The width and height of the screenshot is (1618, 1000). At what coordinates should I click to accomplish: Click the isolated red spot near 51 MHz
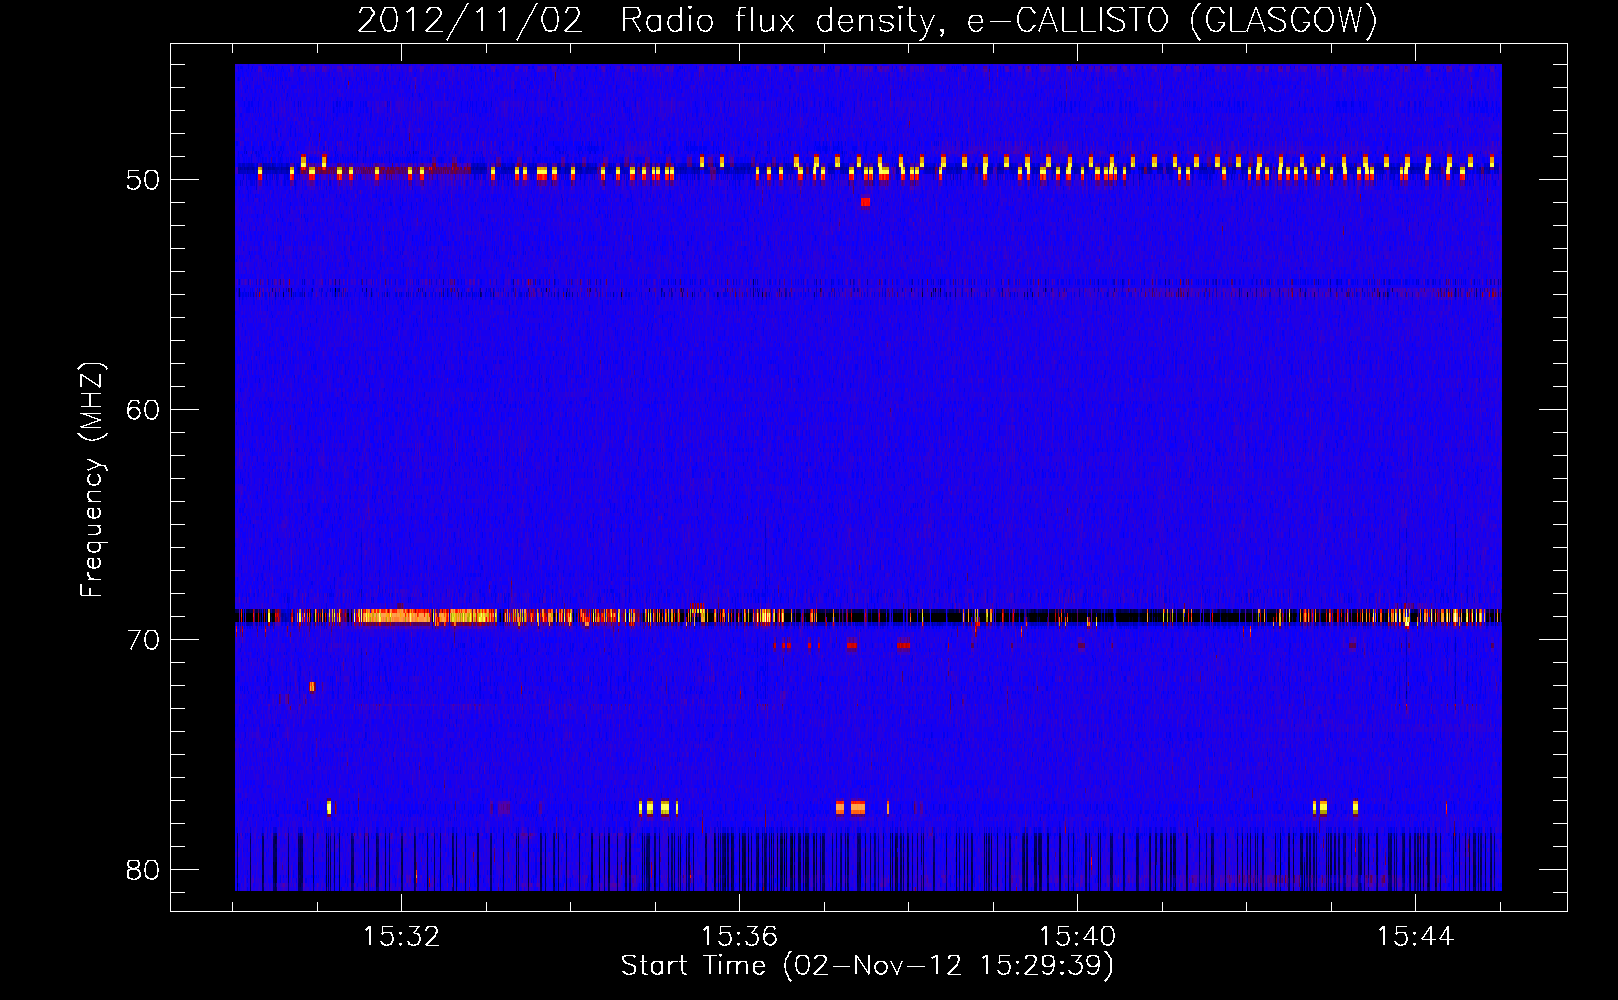865,202
